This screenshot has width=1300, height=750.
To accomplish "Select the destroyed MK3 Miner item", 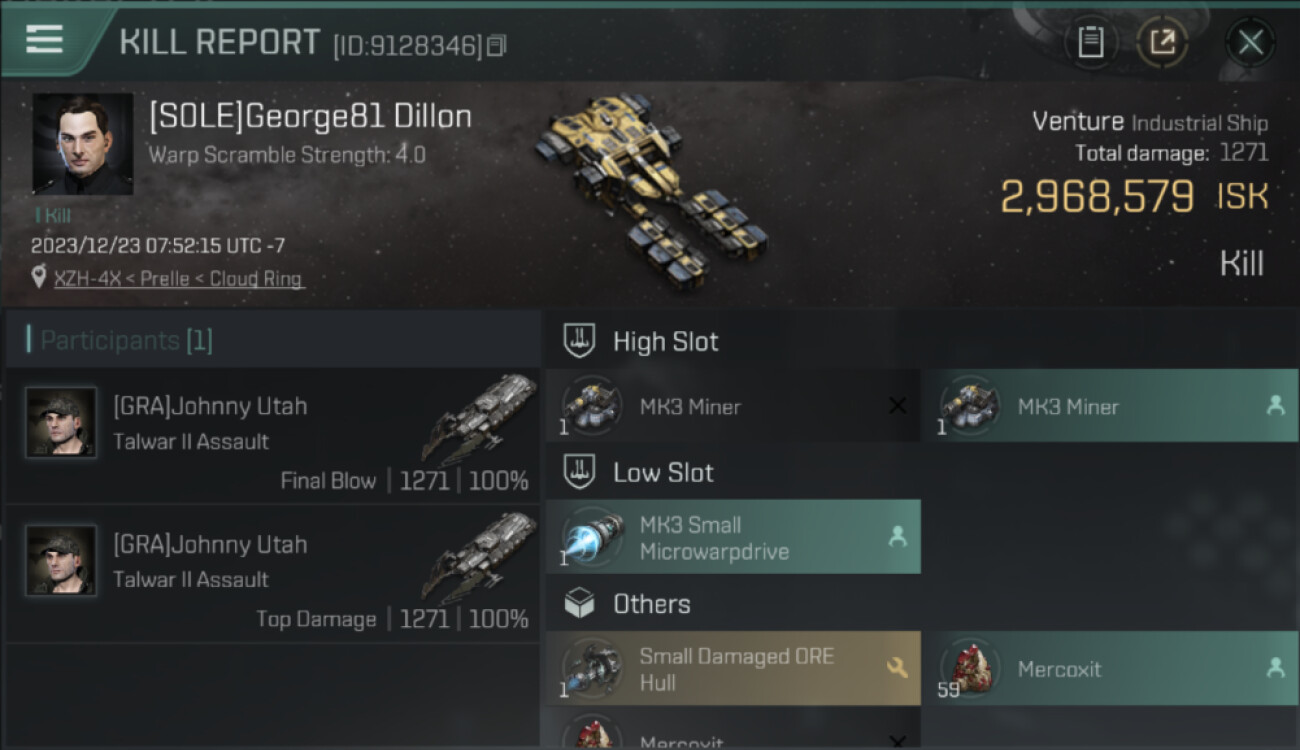I will pyautogui.click(x=733, y=407).
